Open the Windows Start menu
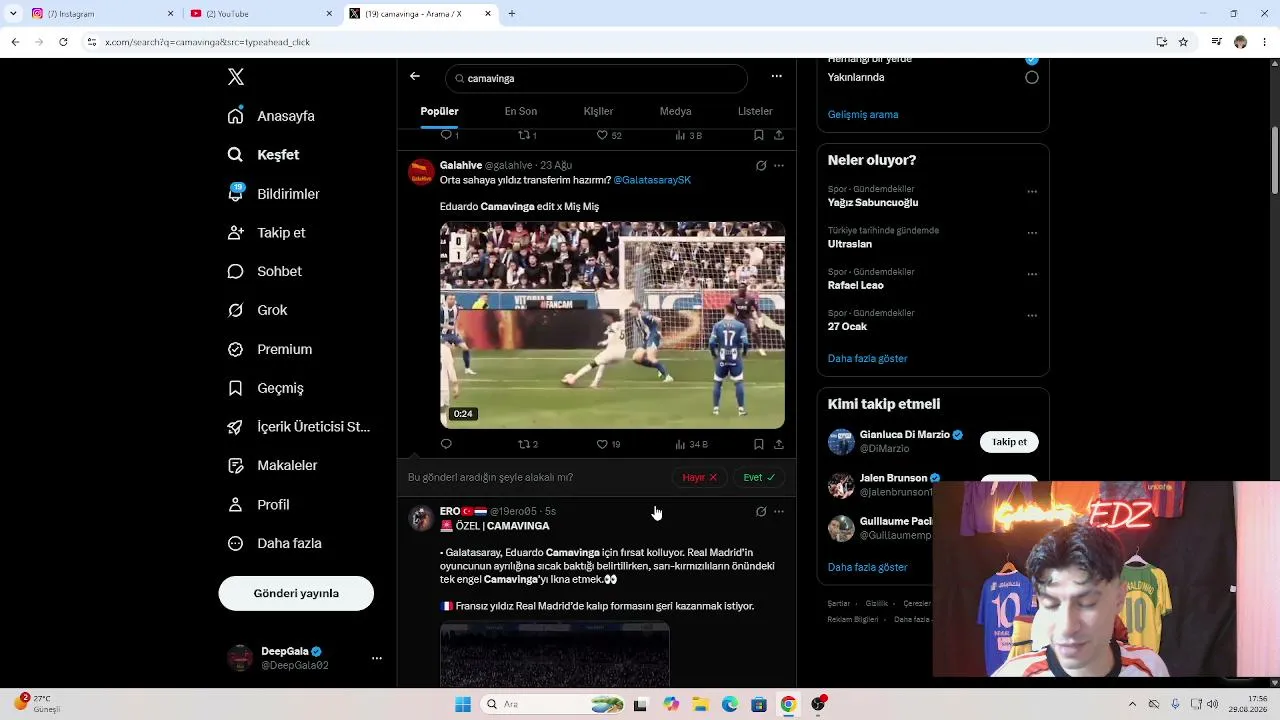This screenshot has height=720, width=1280. [463, 704]
